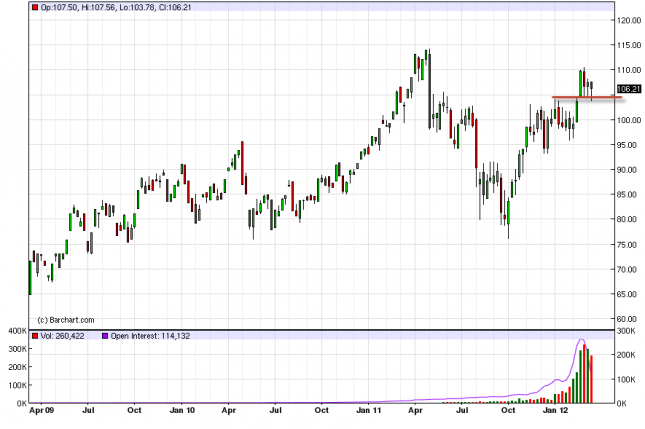Click the purple Open Interest legend square
The image size is (645, 429).
click(102, 335)
